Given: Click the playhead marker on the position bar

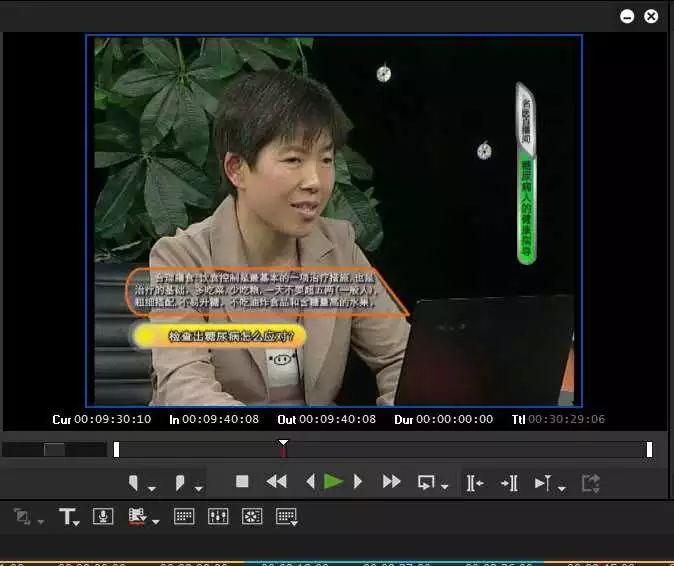Looking at the screenshot, I should pyautogui.click(x=283, y=448).
